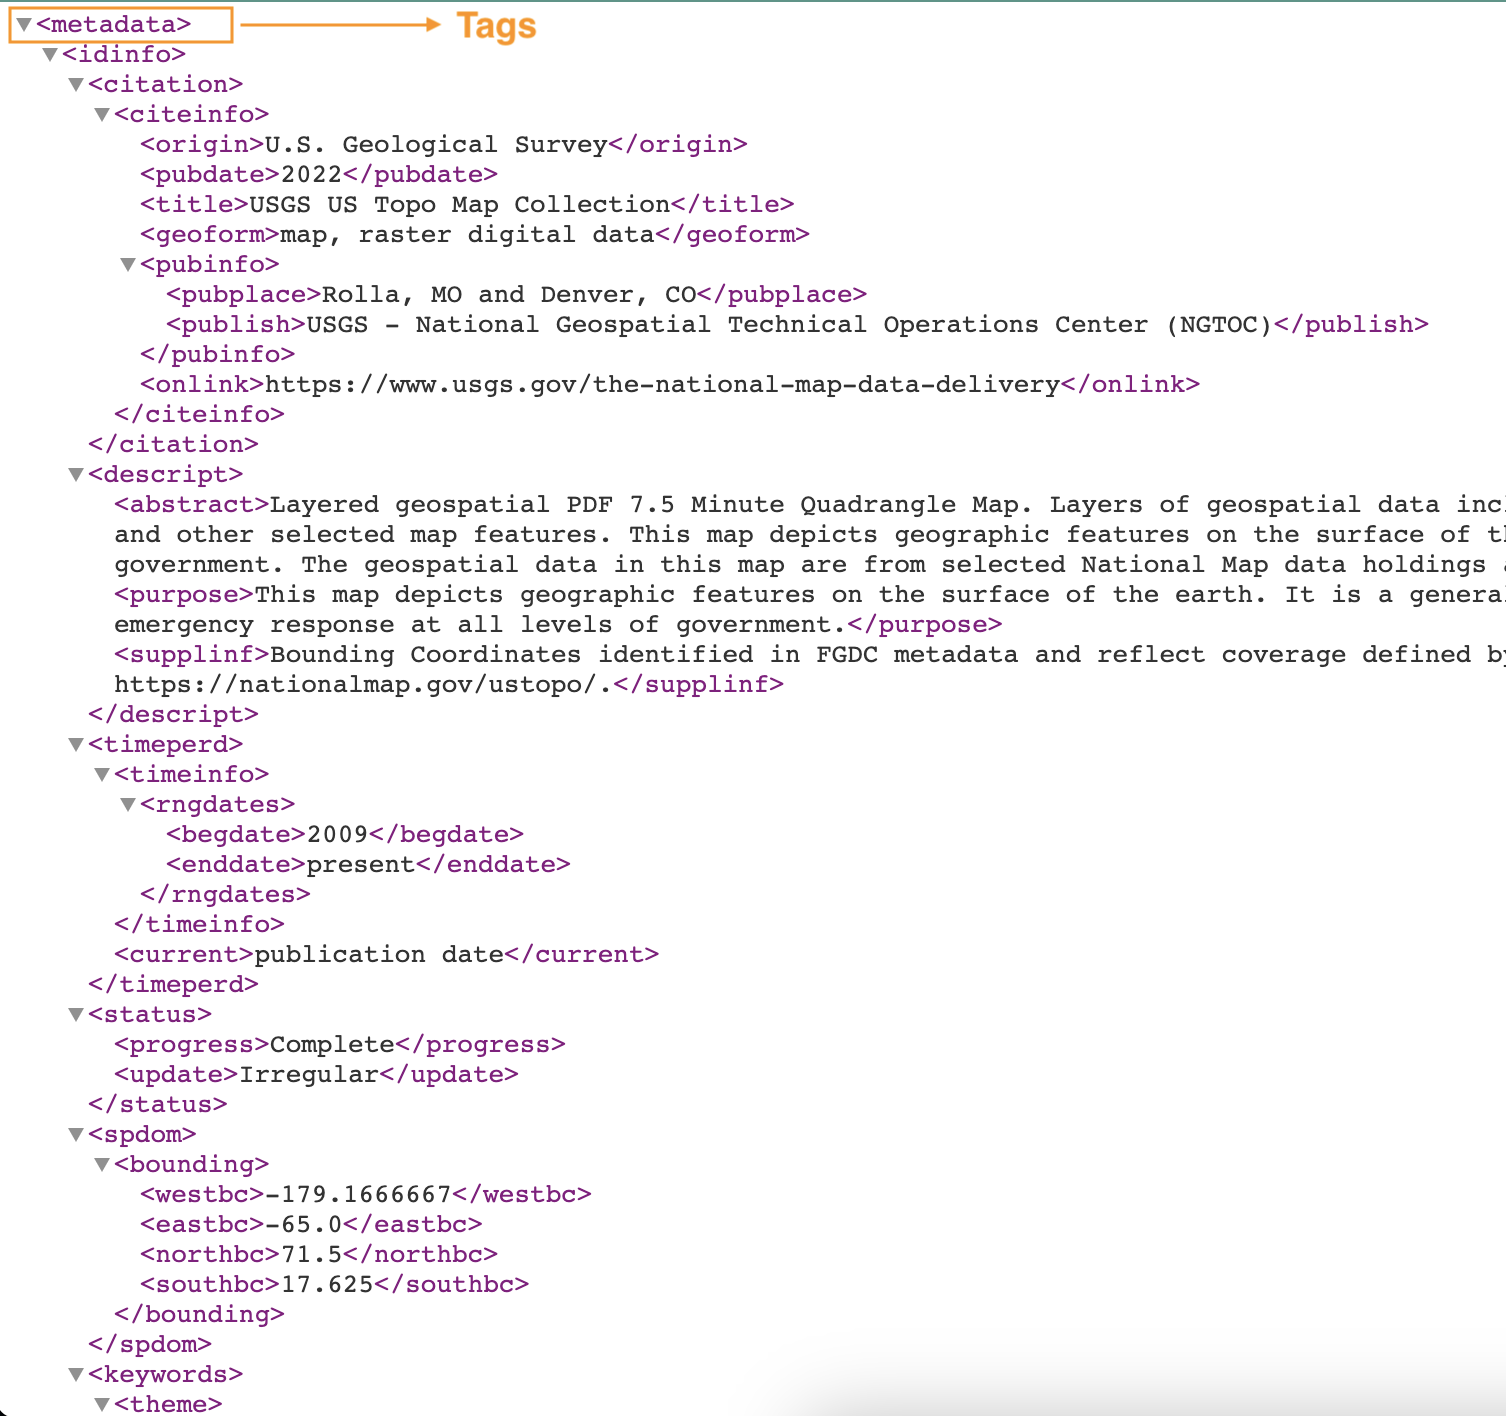The width and height of the screenshot is (1506, 1416).
Task: Click the supplinf line "Bounding Coordinates identified"
Action: click(810, 654)
